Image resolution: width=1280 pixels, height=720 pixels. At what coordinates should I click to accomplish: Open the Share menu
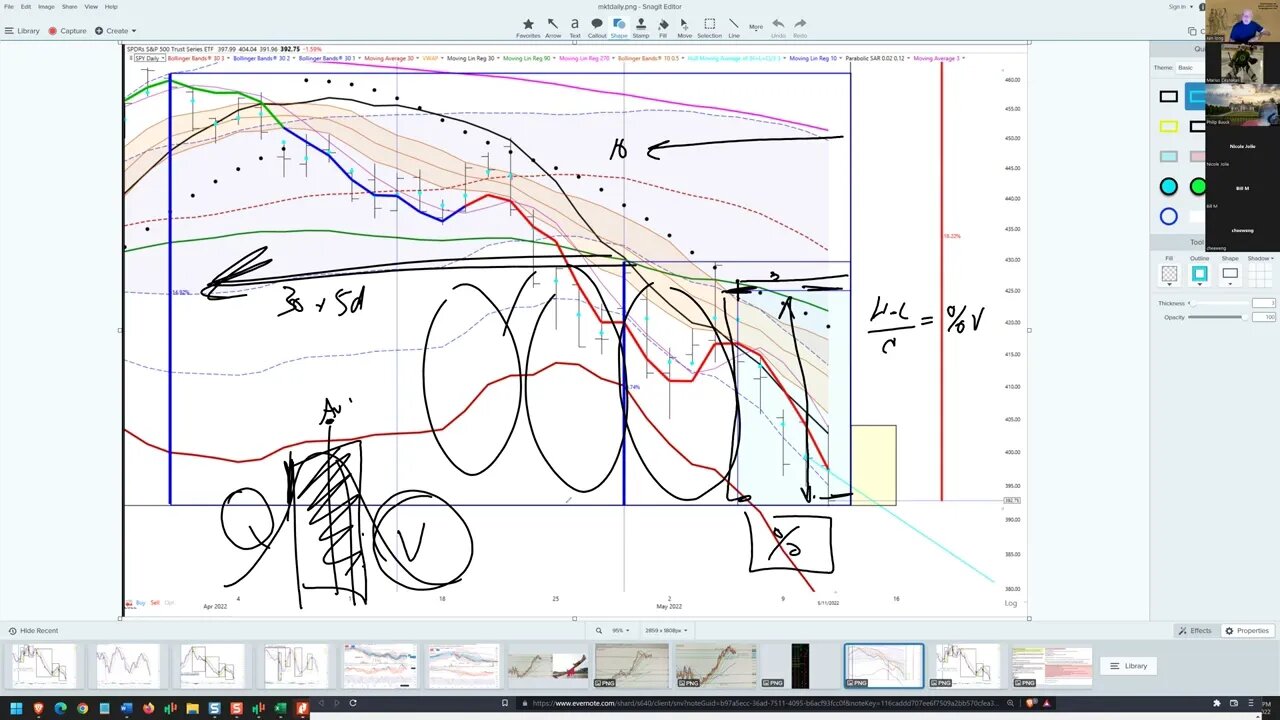coord(69,6)
